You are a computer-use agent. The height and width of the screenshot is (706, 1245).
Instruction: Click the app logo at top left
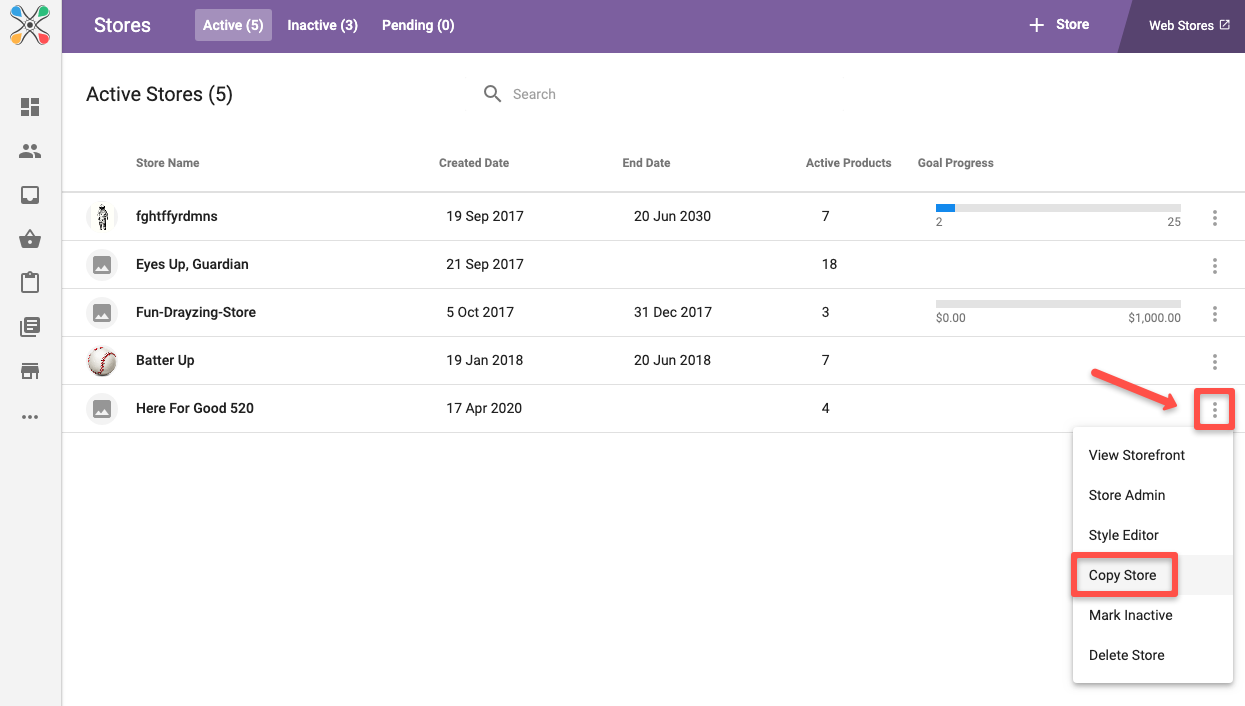[x=30, y=25]
